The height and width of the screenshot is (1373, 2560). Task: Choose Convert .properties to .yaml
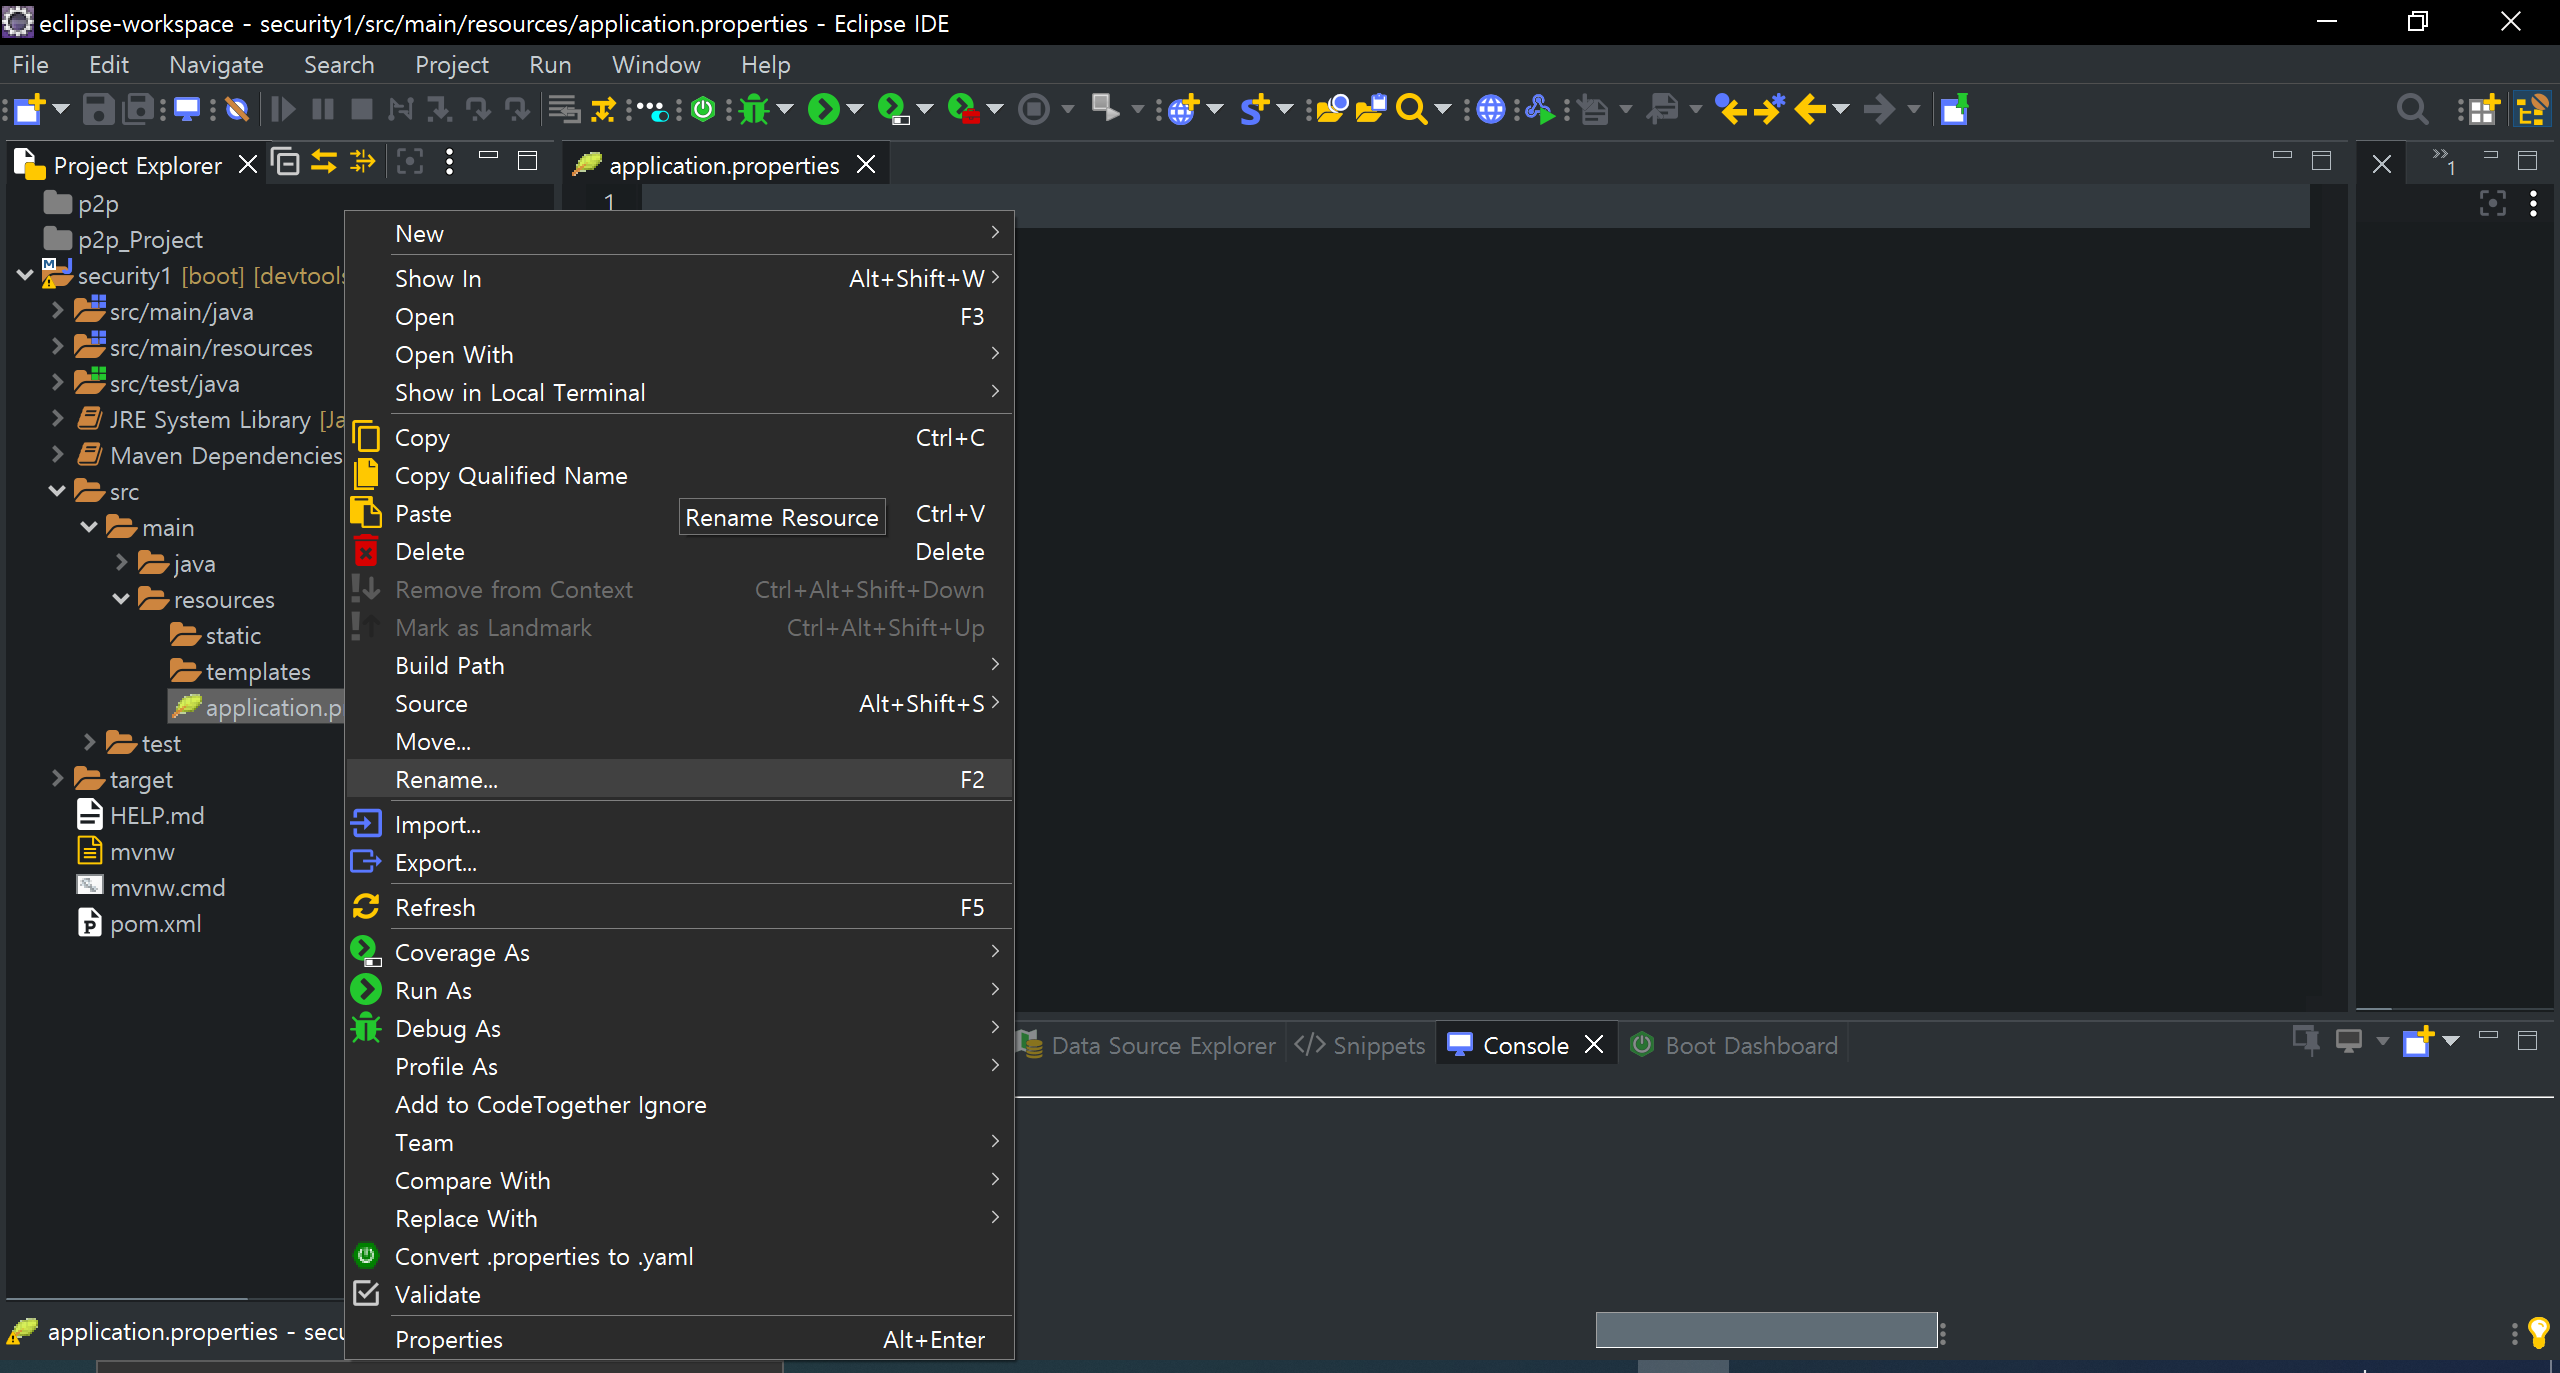(543, 1256)
